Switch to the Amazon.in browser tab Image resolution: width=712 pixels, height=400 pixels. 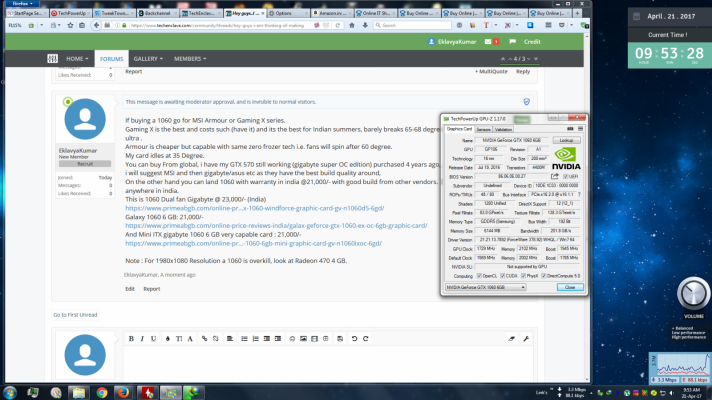click(x=332, y=13)
